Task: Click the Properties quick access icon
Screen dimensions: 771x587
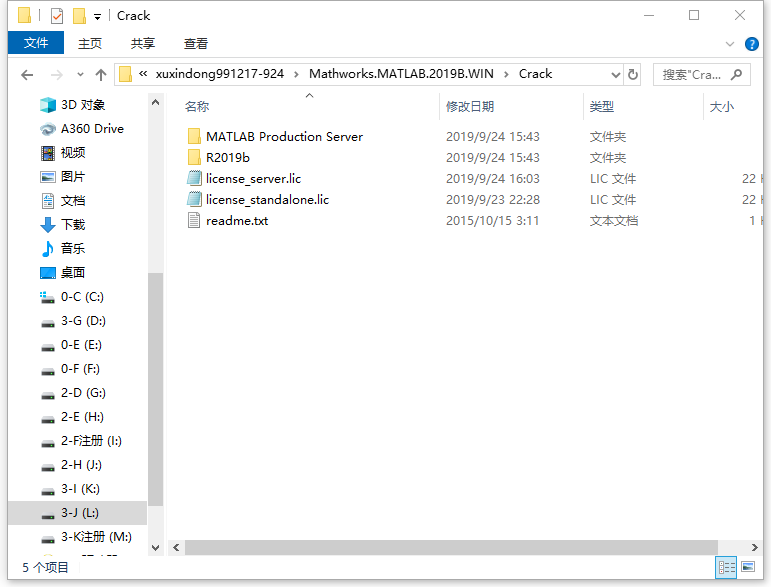Action: click(57, 16)
